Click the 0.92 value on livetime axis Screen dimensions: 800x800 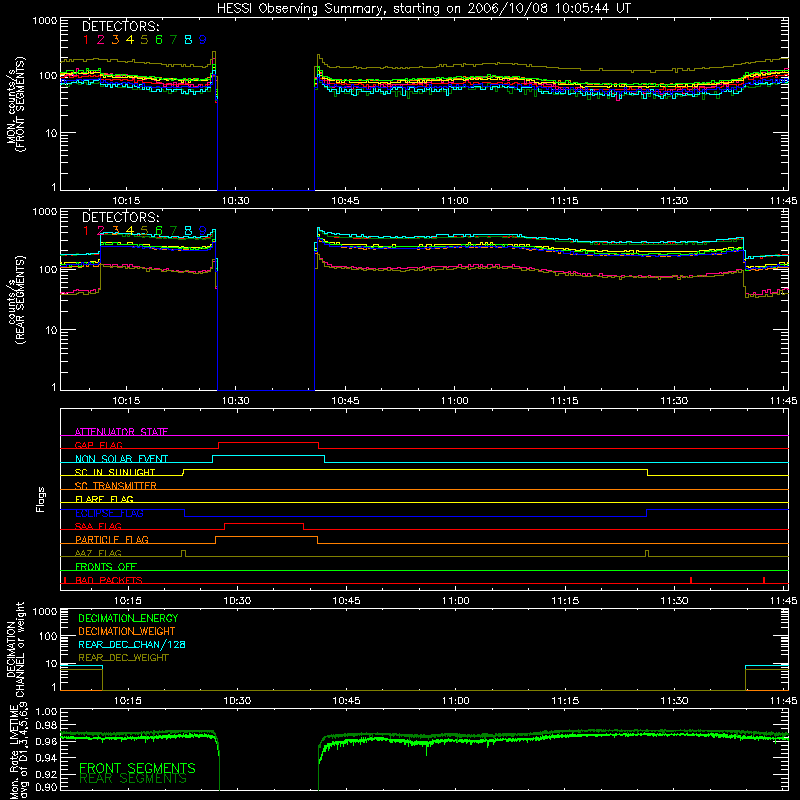click(x=46, y=772)
